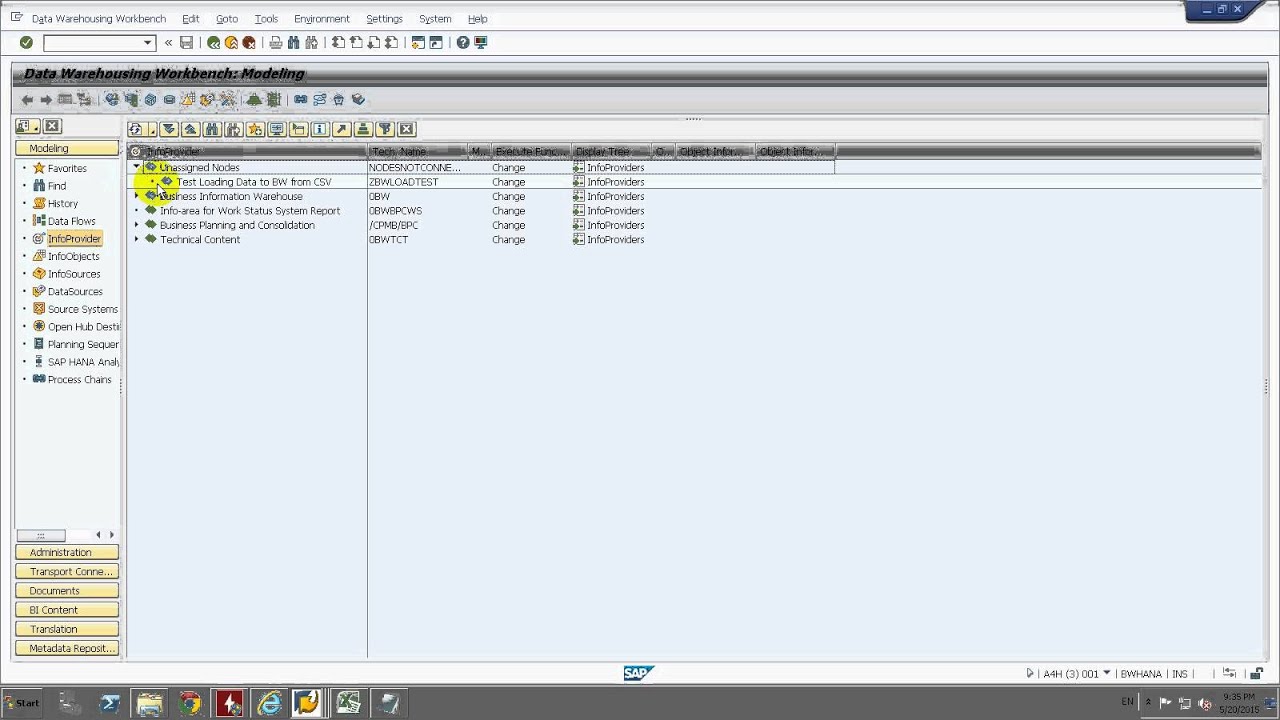
Task: Select Process Chains in the Modeling tree
Action: pos(79,380)
